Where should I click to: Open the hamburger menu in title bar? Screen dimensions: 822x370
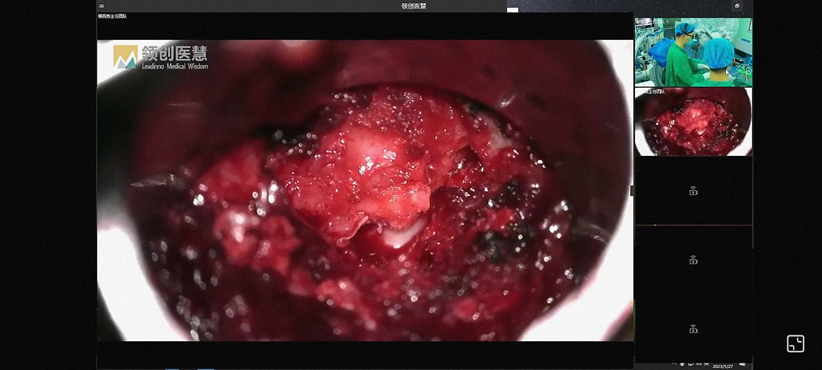point(101,6)
